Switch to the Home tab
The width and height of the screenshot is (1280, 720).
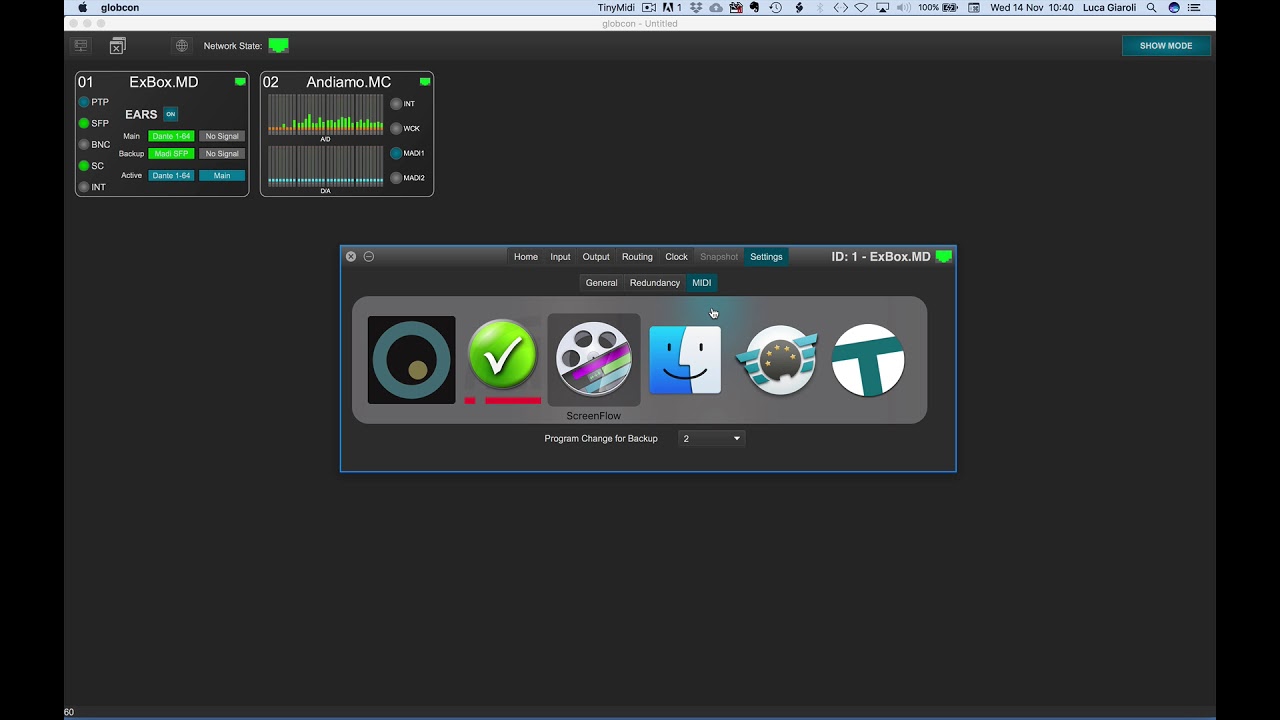pos(526,257)
